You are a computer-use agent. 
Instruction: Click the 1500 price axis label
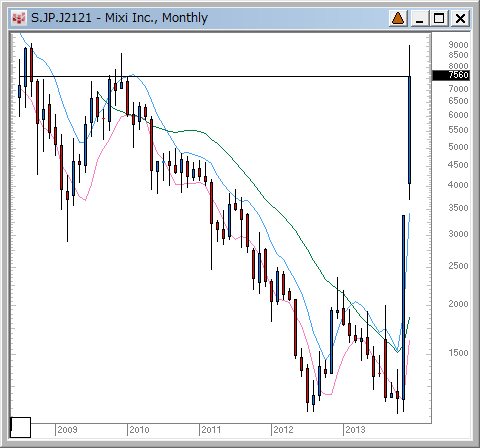click(458, 353)
